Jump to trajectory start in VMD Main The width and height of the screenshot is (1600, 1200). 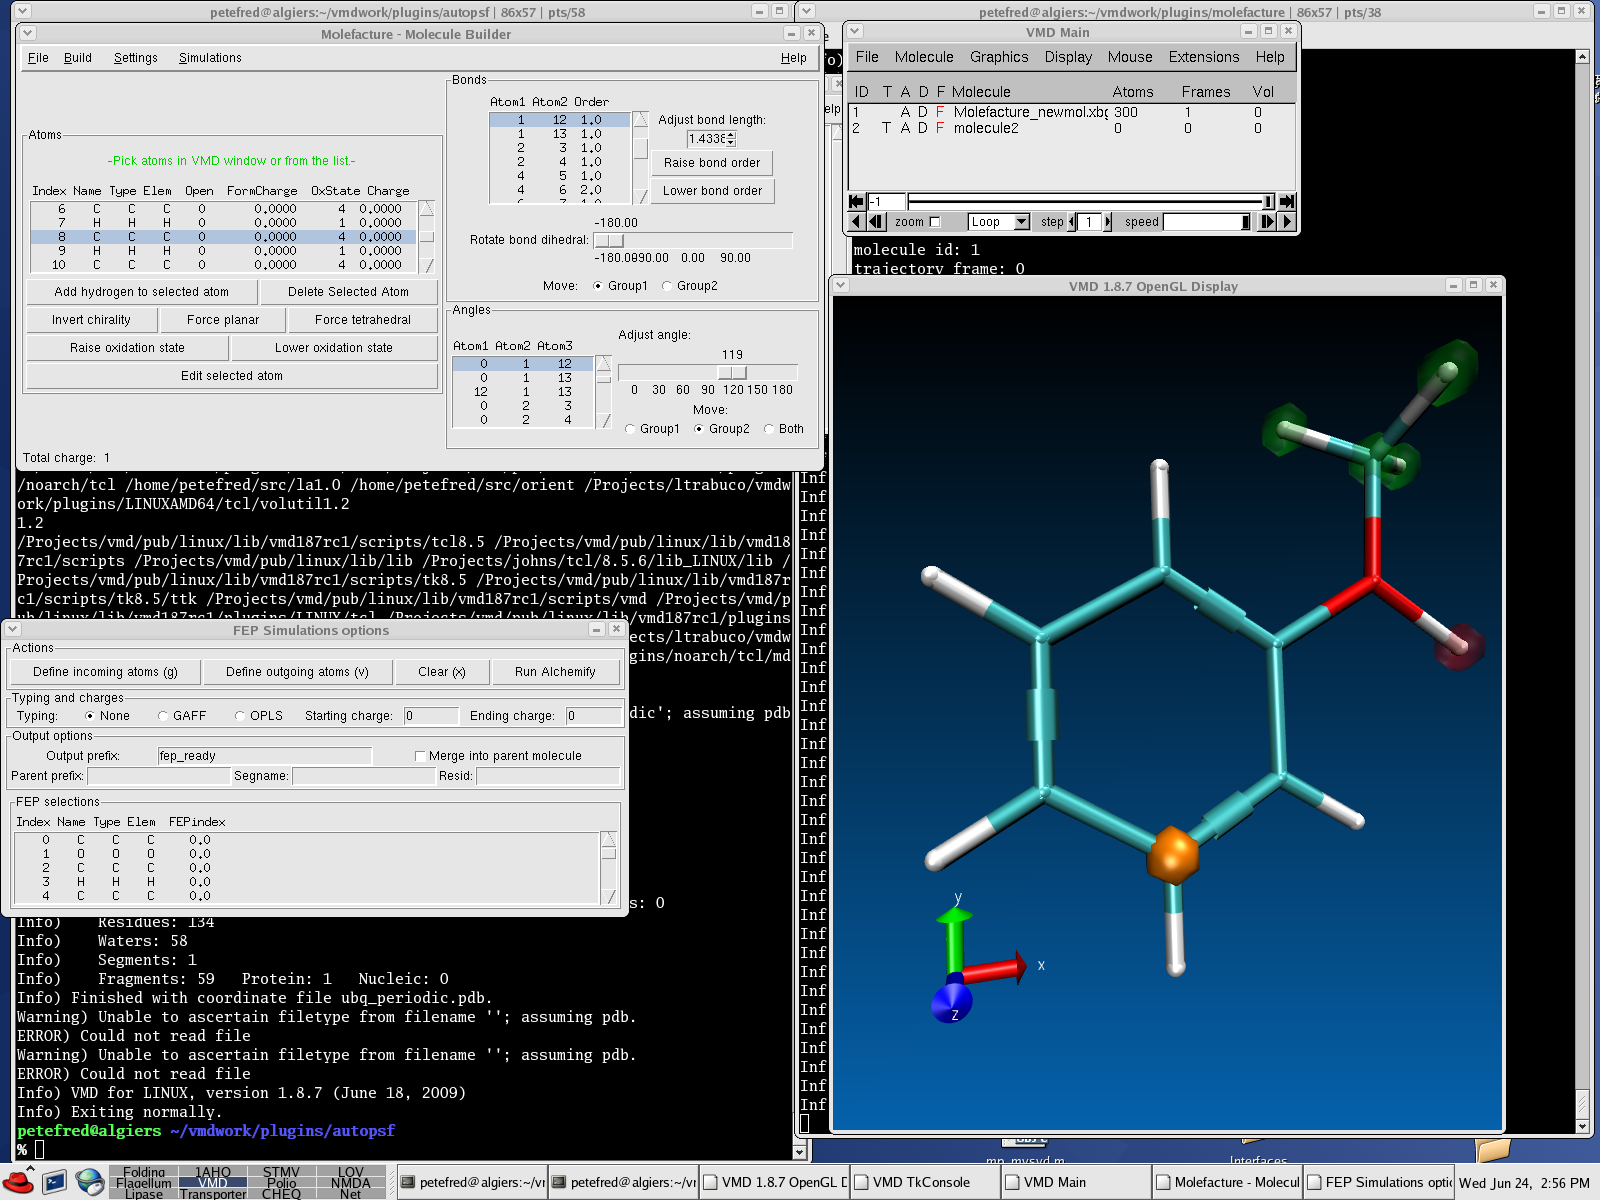(x=856, y=201)
